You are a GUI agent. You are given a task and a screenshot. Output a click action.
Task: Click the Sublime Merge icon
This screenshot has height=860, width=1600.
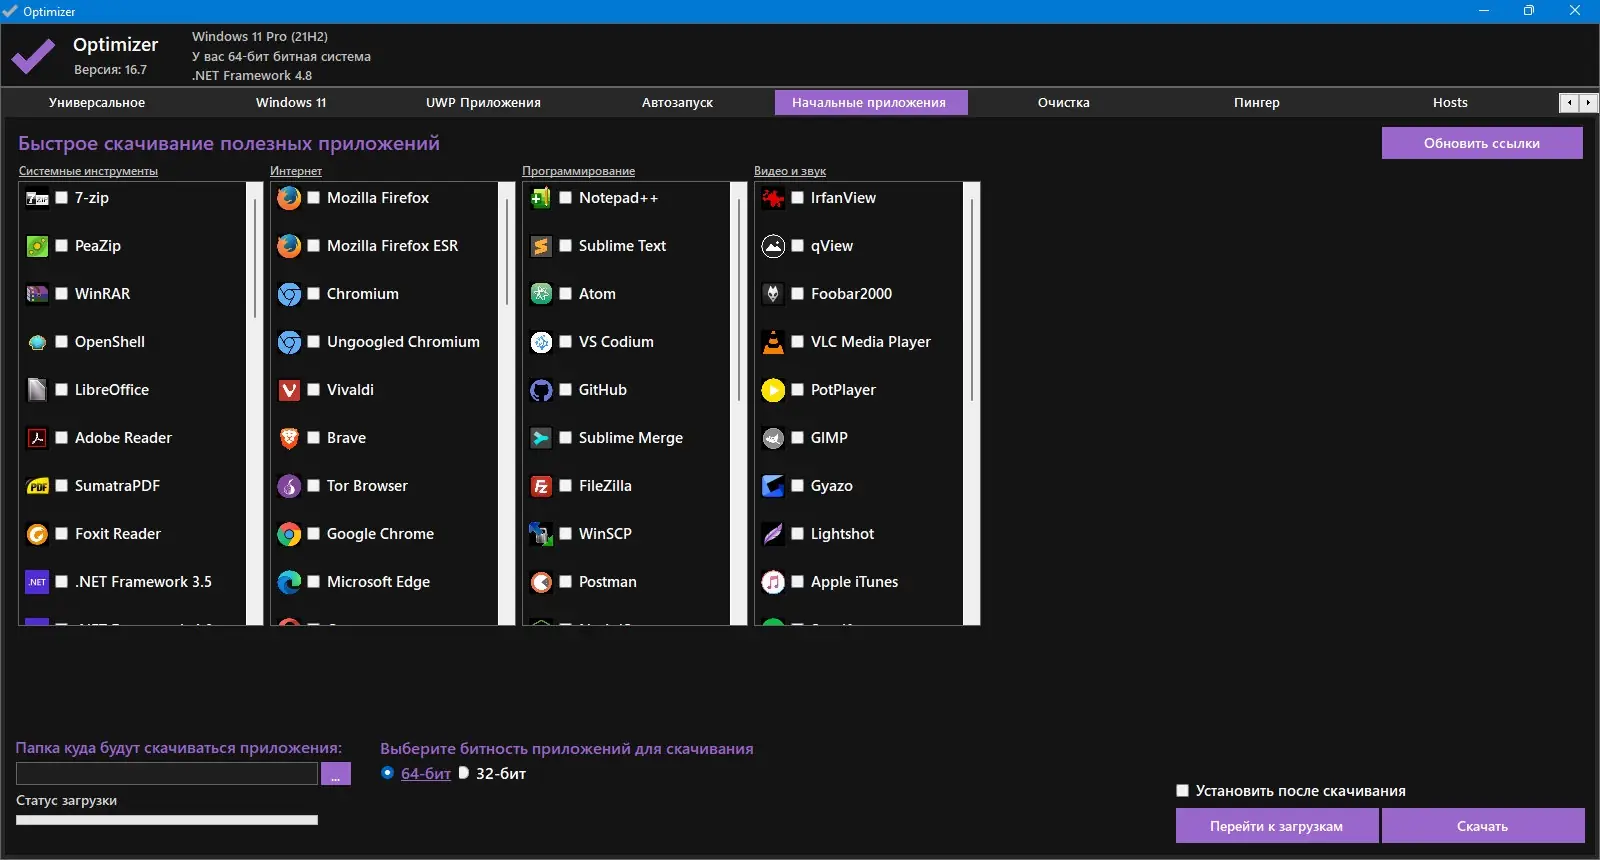click(x=541, y=438)
